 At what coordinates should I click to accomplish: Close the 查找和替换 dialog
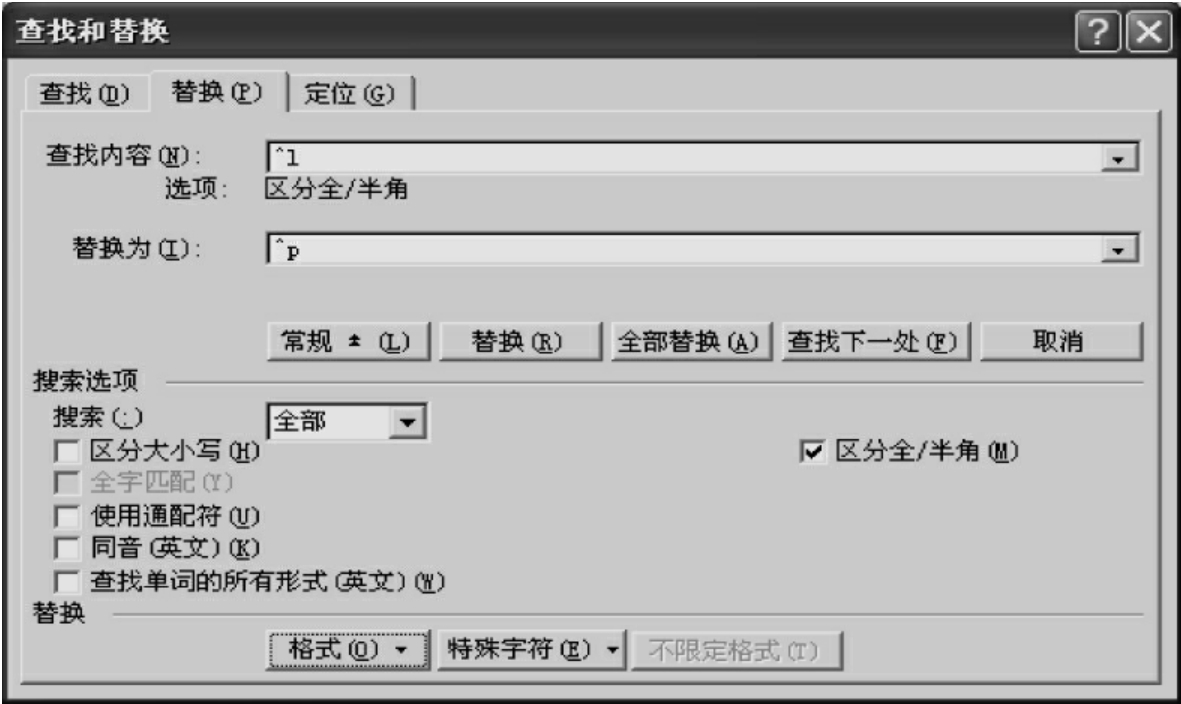point(1149,32)
